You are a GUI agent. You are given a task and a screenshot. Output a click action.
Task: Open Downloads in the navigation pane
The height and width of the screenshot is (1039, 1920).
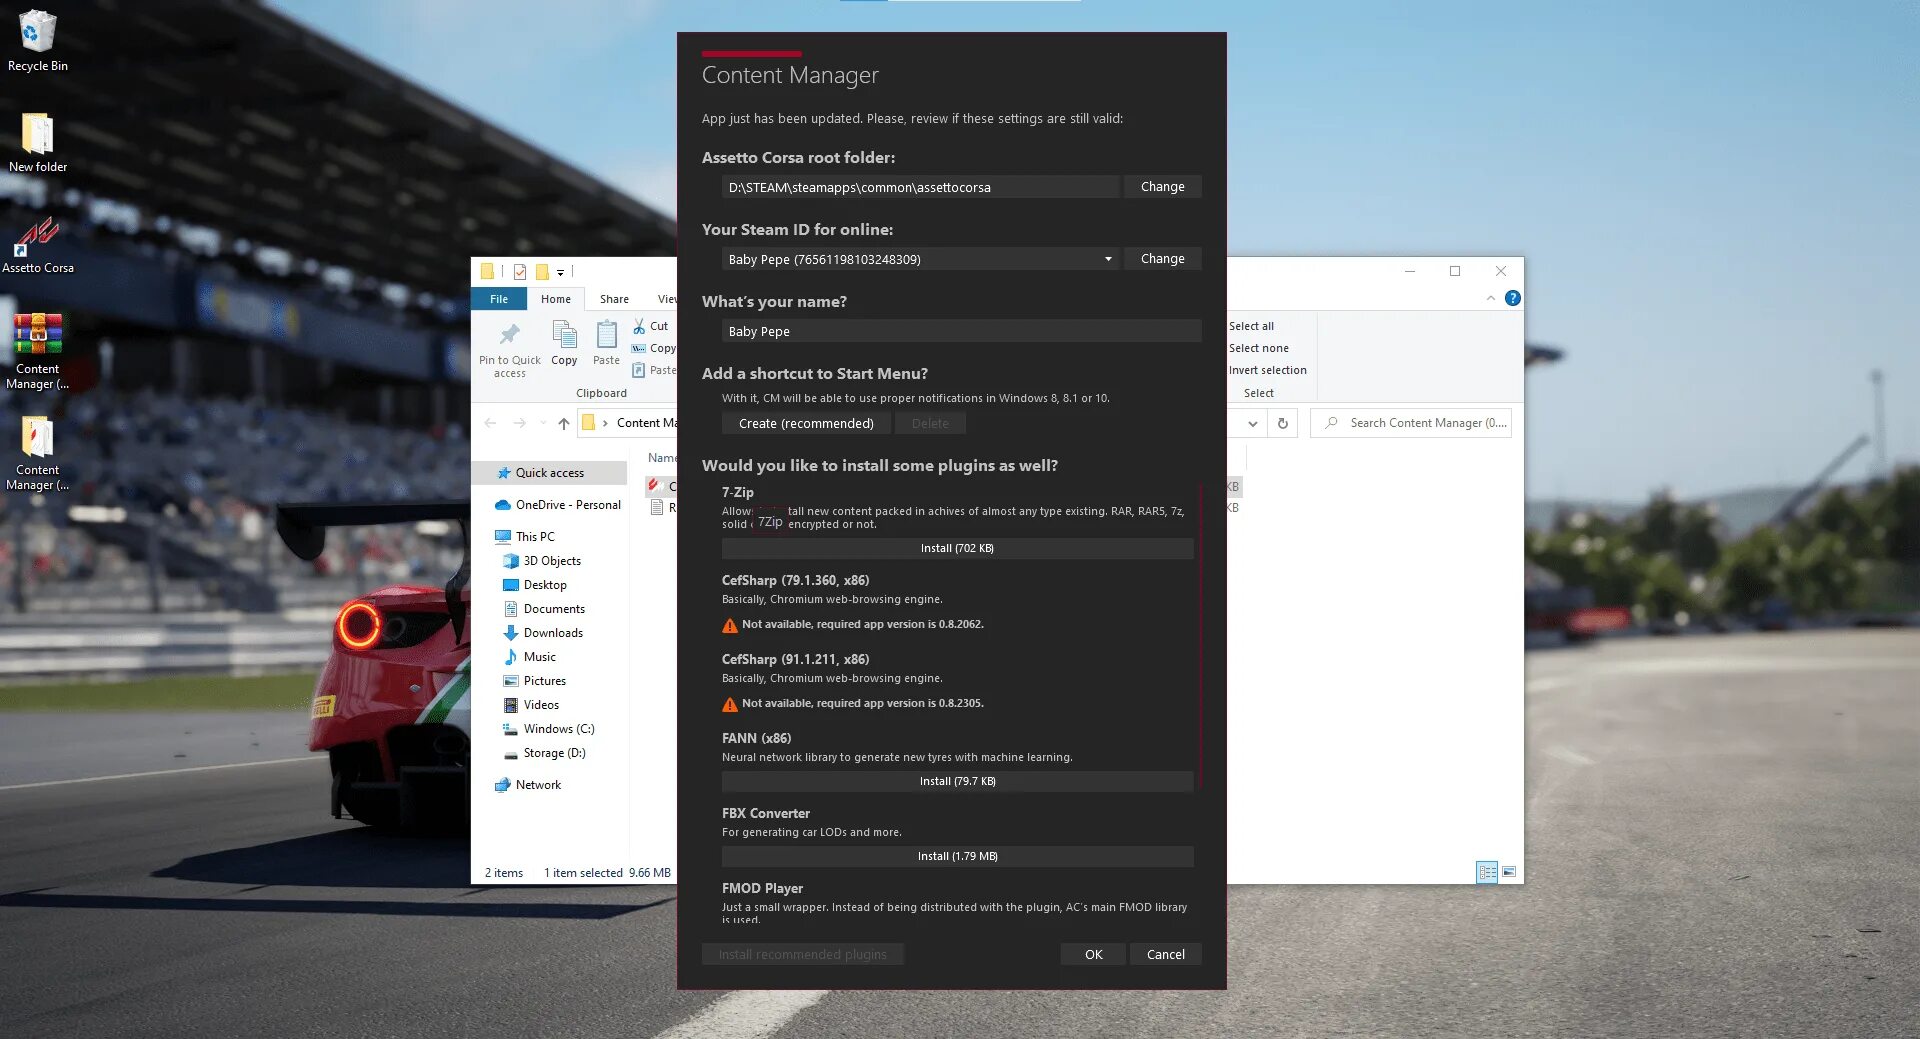[543, 633]
